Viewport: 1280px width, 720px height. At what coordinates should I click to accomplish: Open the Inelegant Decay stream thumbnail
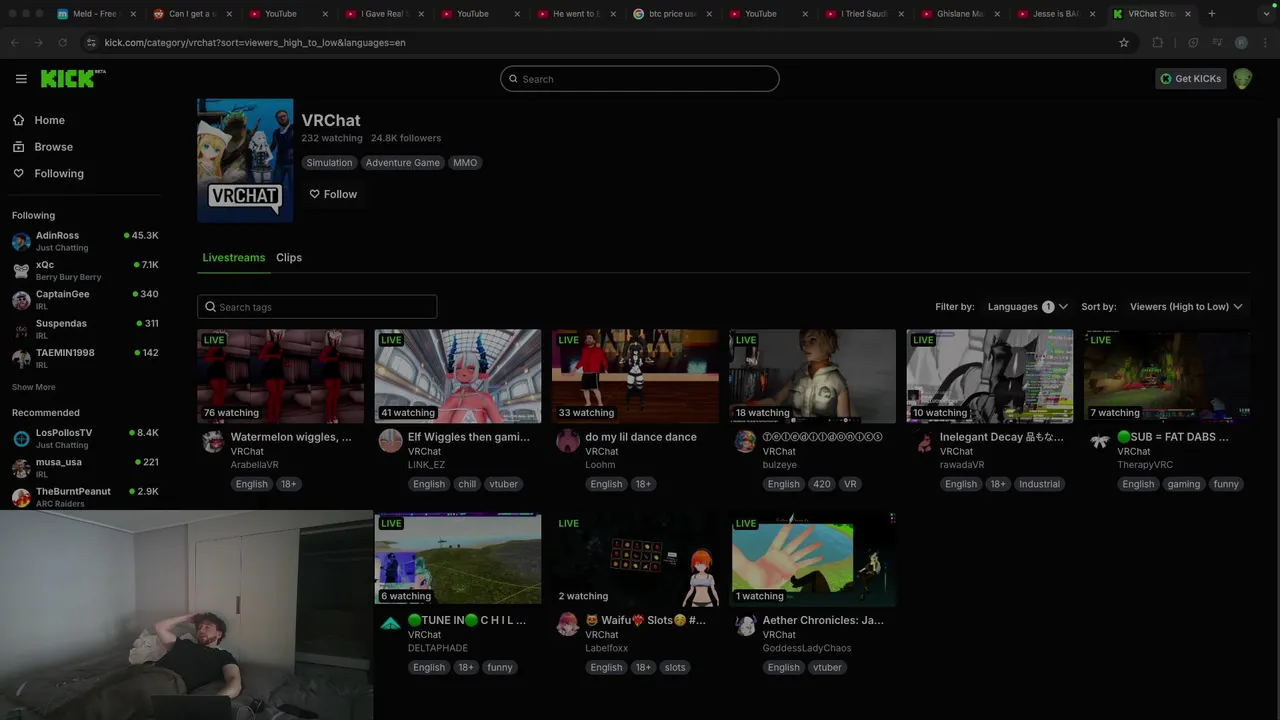pyautogui.click(x=990, y=376)
